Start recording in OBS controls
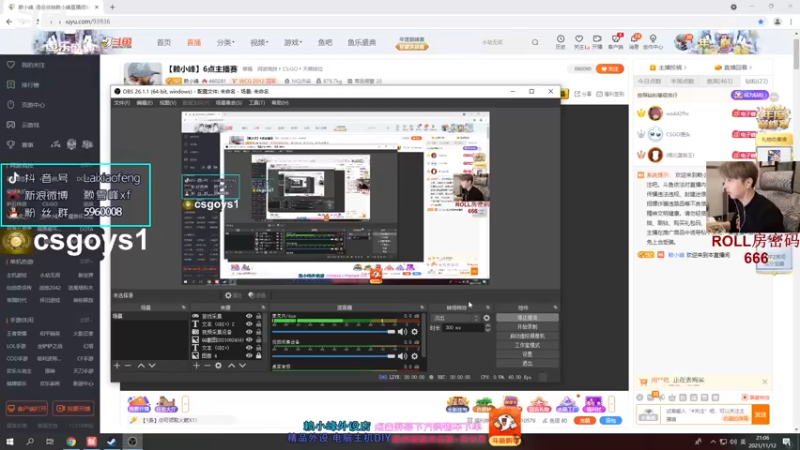This screenshot has height=450, width=800. tap(527, 327)
